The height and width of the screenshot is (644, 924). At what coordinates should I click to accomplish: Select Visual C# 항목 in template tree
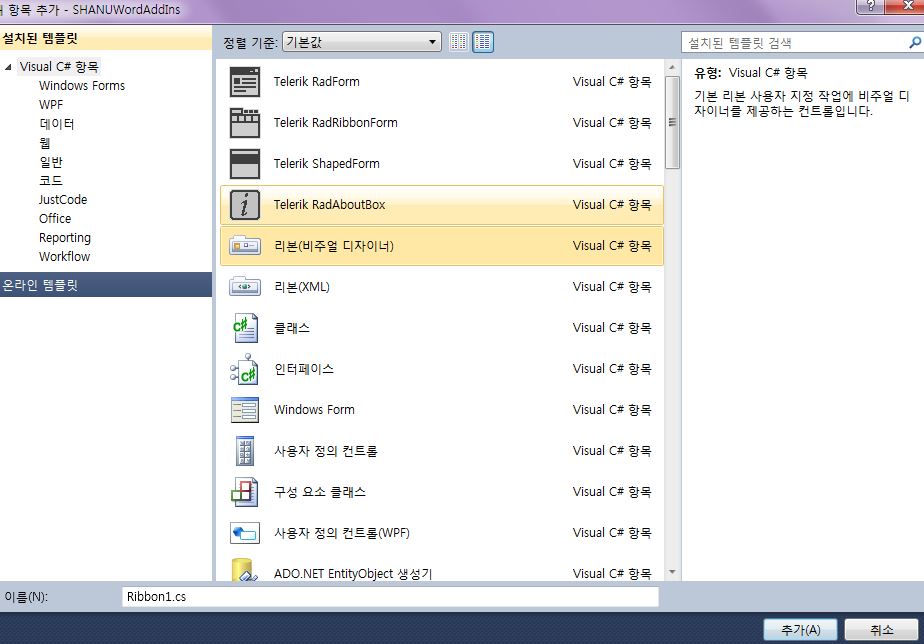click(59, 67)
